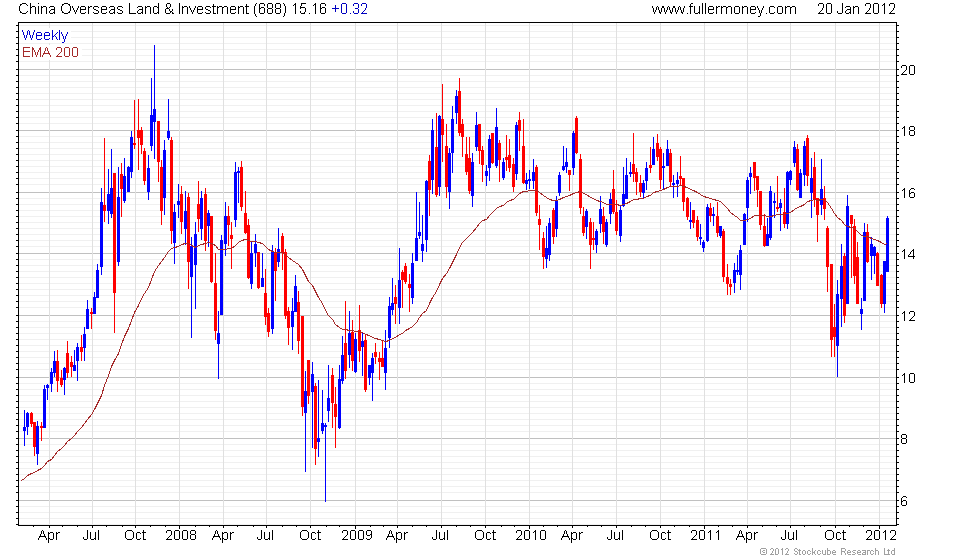Select the 2012 marker on the time axis
The width and height of the screenshot is (980, 560).
coord(881,536)
